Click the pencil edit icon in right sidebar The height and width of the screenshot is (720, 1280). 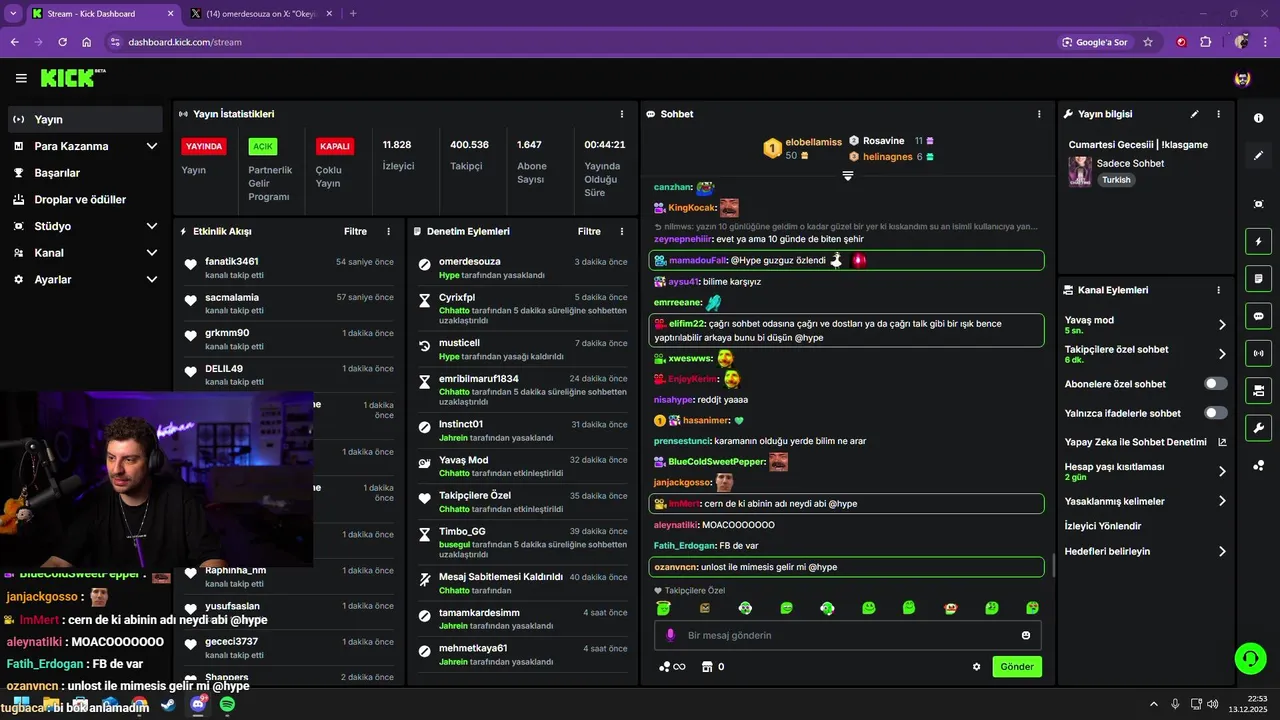pyautogui.click(x=1258, y=156)
